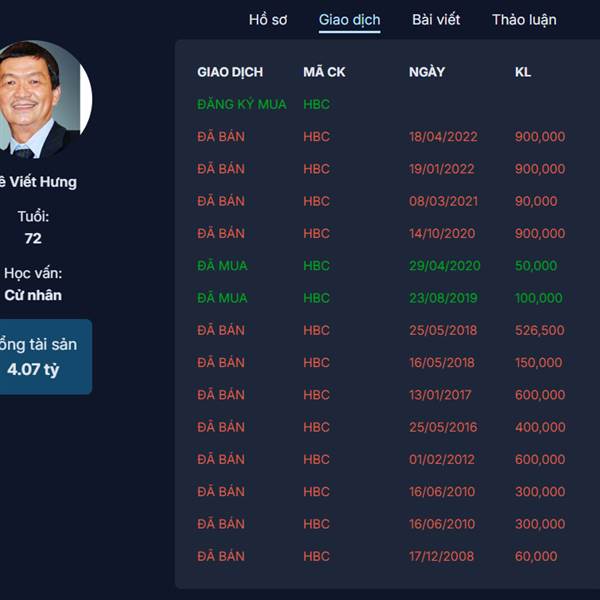Click the date 16/05/2018
The height and width of the screenshot is (600, 600).
click(442, 362)
